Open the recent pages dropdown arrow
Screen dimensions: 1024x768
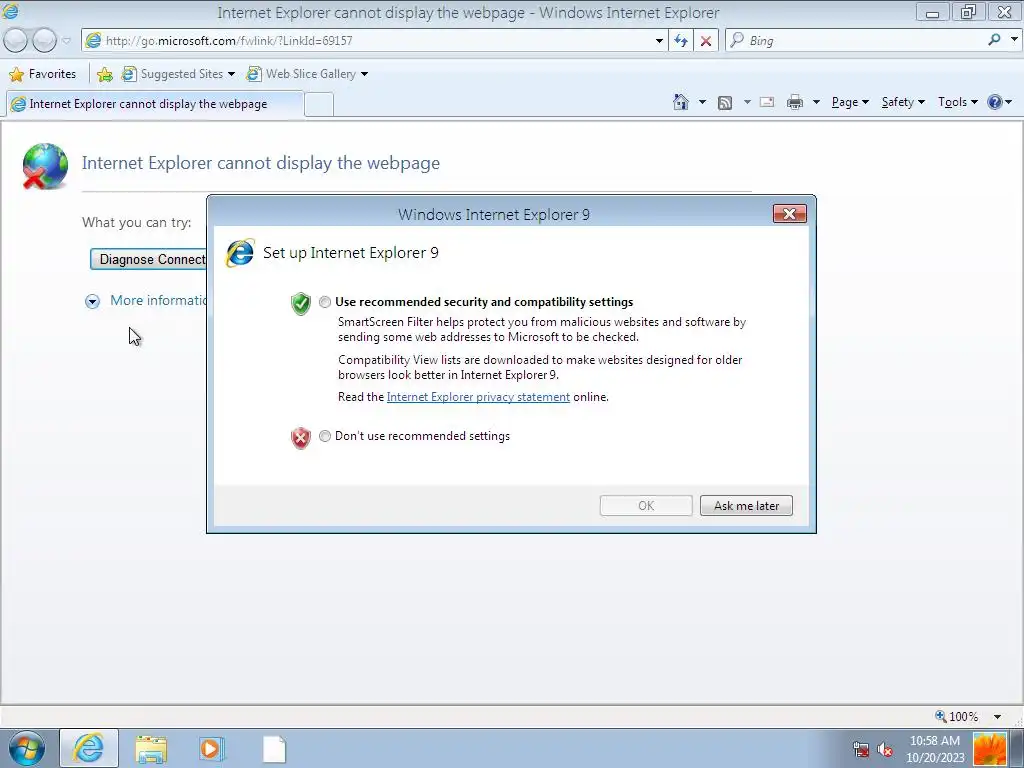(66, 40)
